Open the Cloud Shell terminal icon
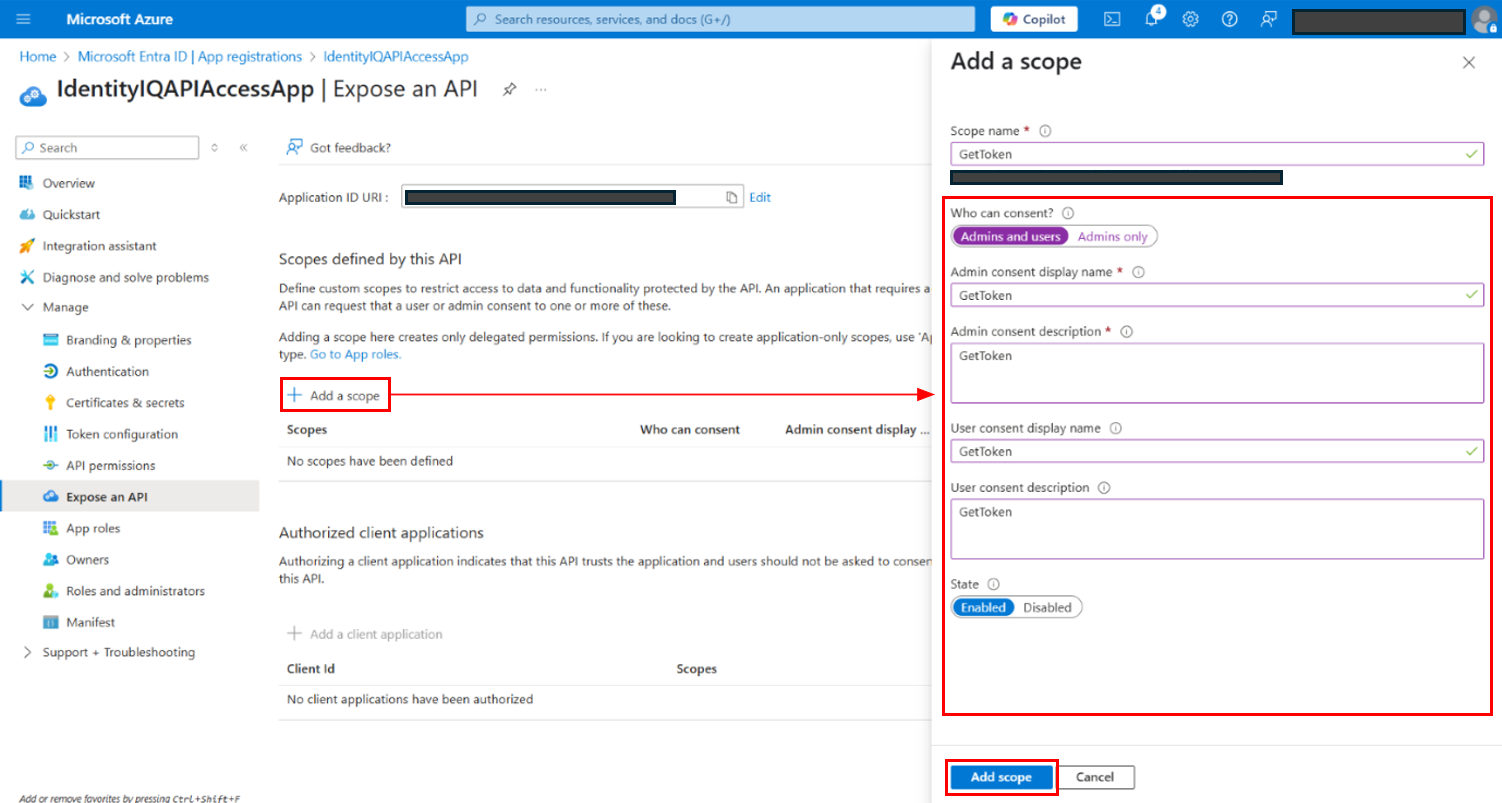The width and height of the screenshot is (1502, 803). [x=1111, y=19]
